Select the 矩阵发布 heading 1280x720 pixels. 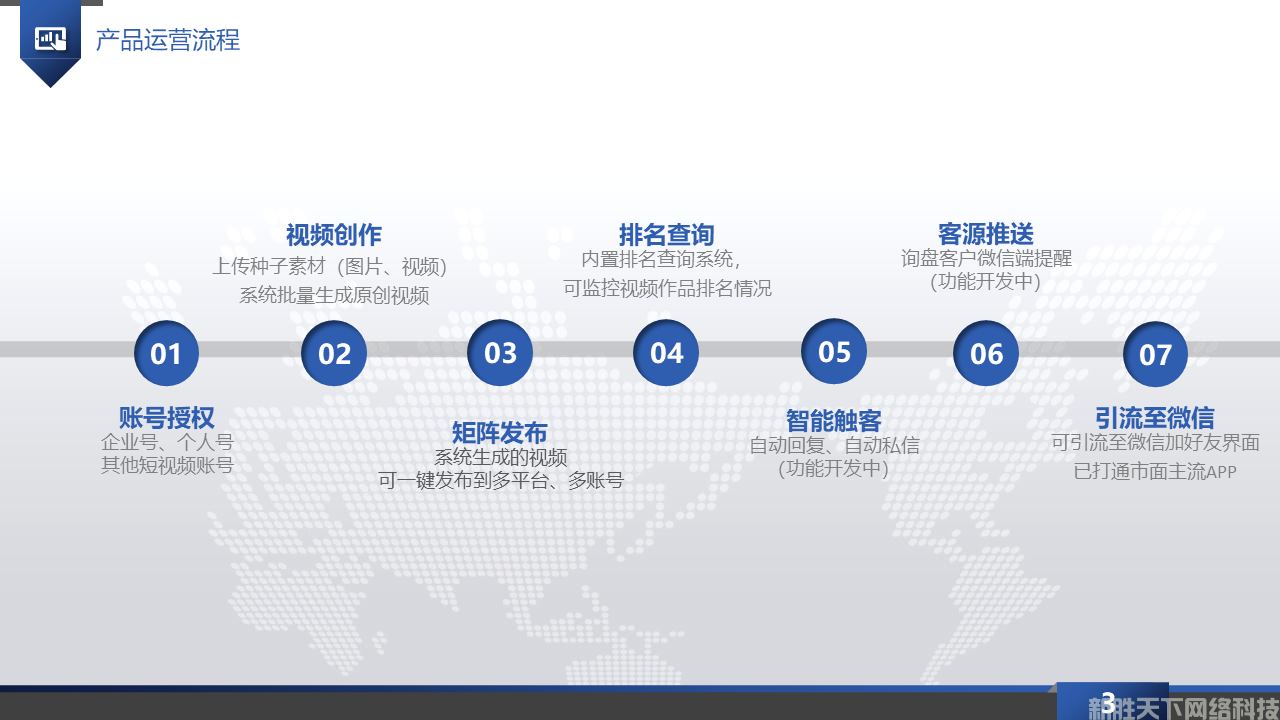[499, 433]
